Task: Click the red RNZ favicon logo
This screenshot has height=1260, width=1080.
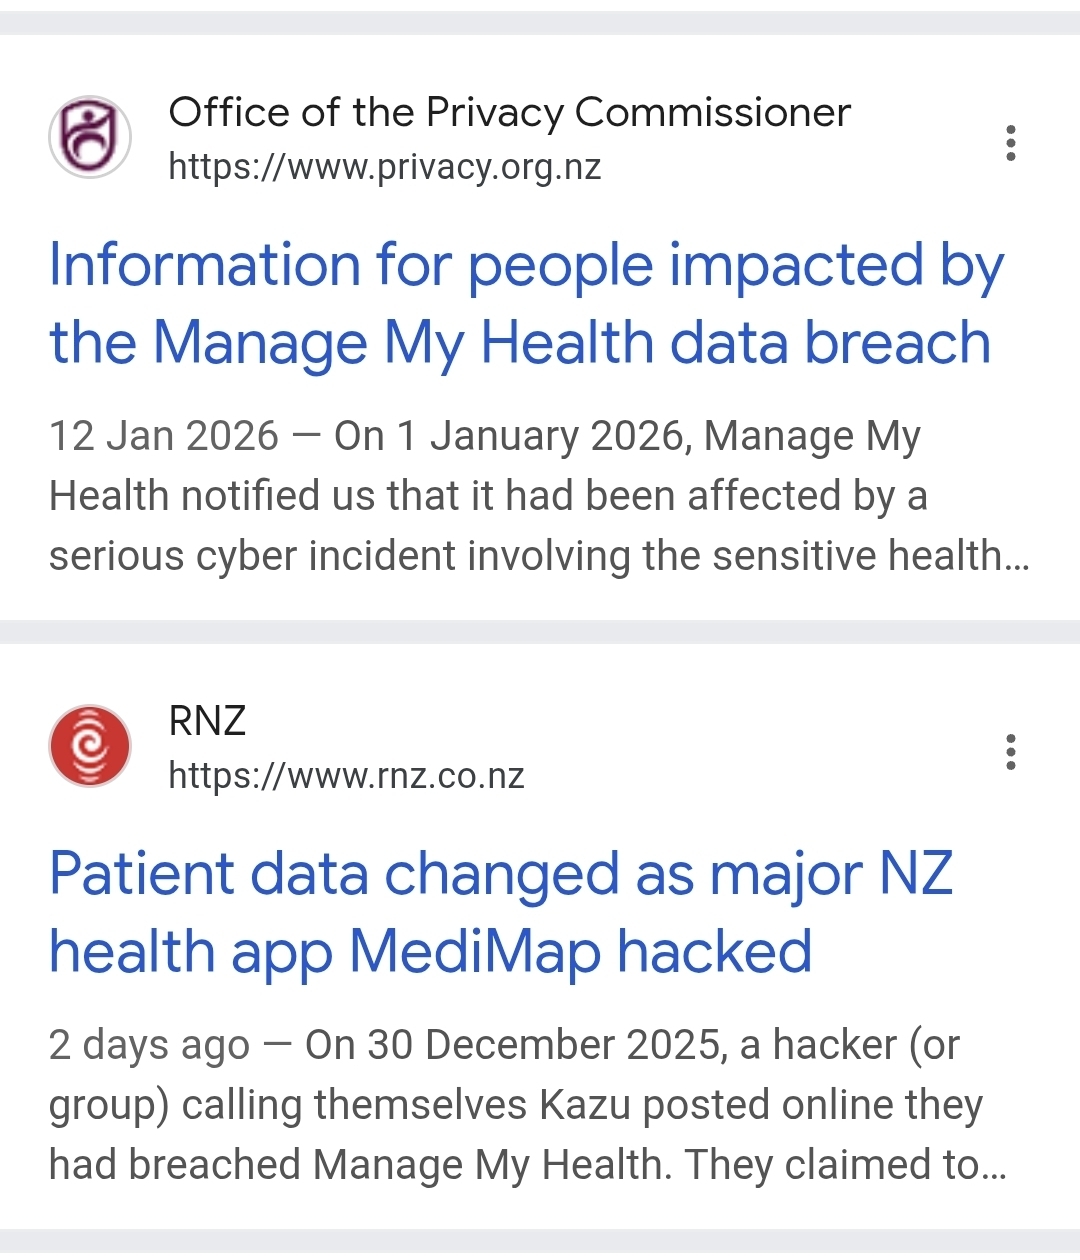Action: pos(90,746)
